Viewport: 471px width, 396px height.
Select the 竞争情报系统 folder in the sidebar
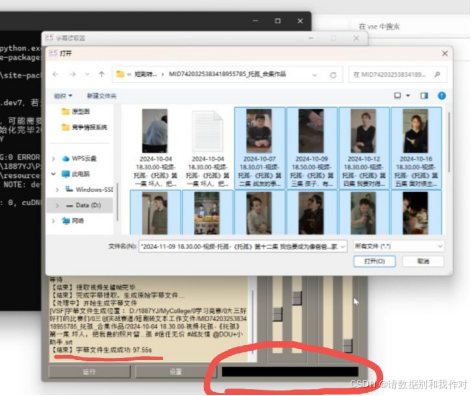coord(85,127)
